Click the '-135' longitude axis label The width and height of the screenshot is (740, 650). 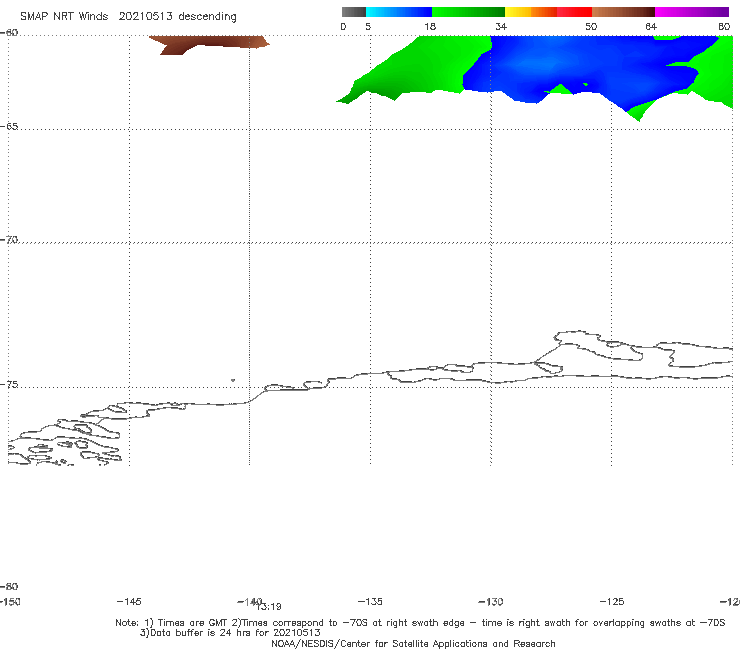tap(370, 601)
